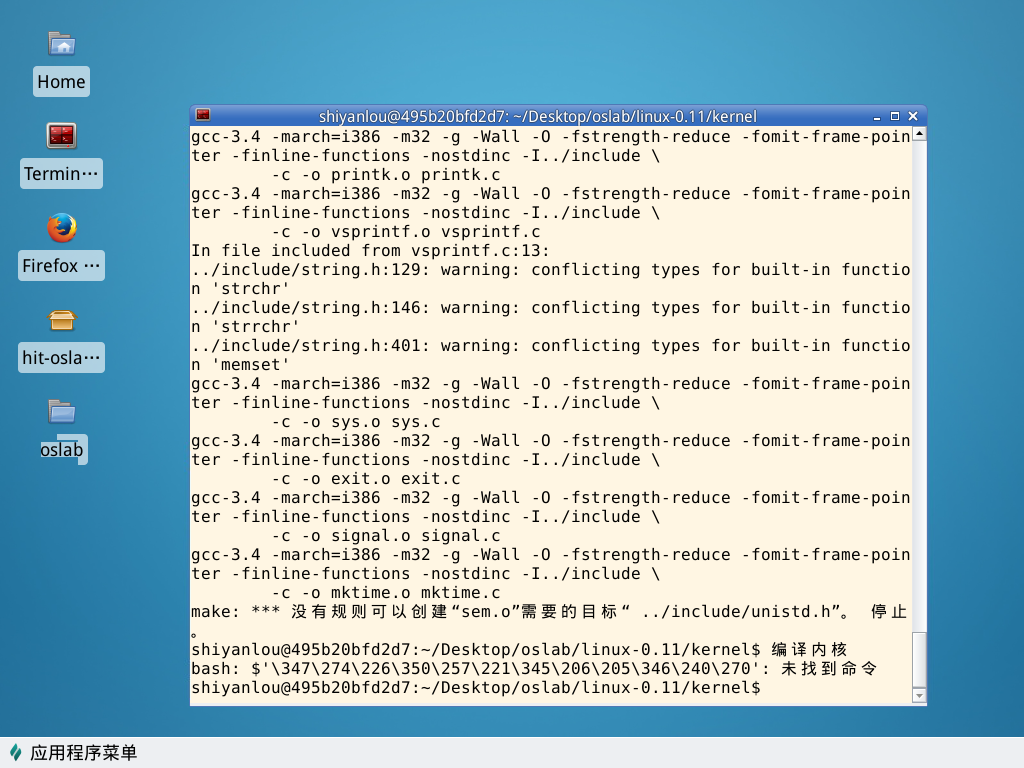The width and height of the screenshot is (1024, 768).
Task: Click the terminal scrollbar thumb
Action: (x=920, y=660)
